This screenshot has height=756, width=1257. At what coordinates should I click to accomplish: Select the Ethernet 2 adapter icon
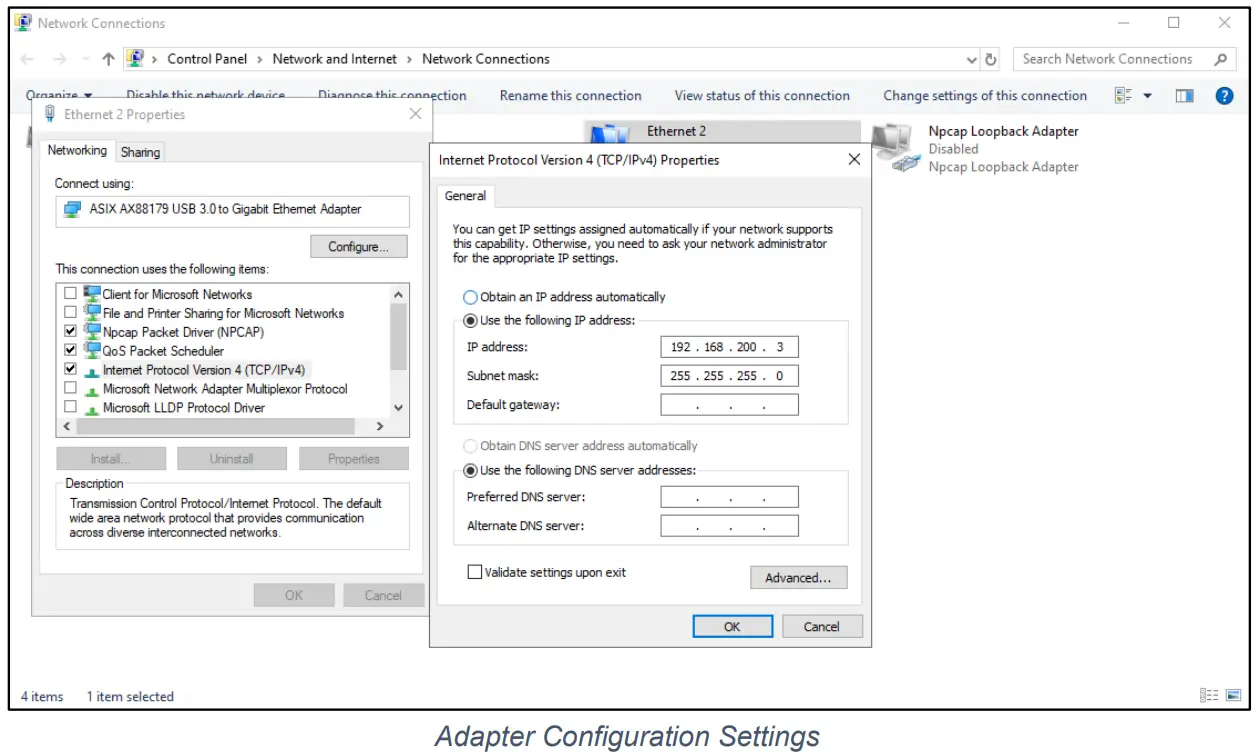pyautogui.click(x=610, y=134)
